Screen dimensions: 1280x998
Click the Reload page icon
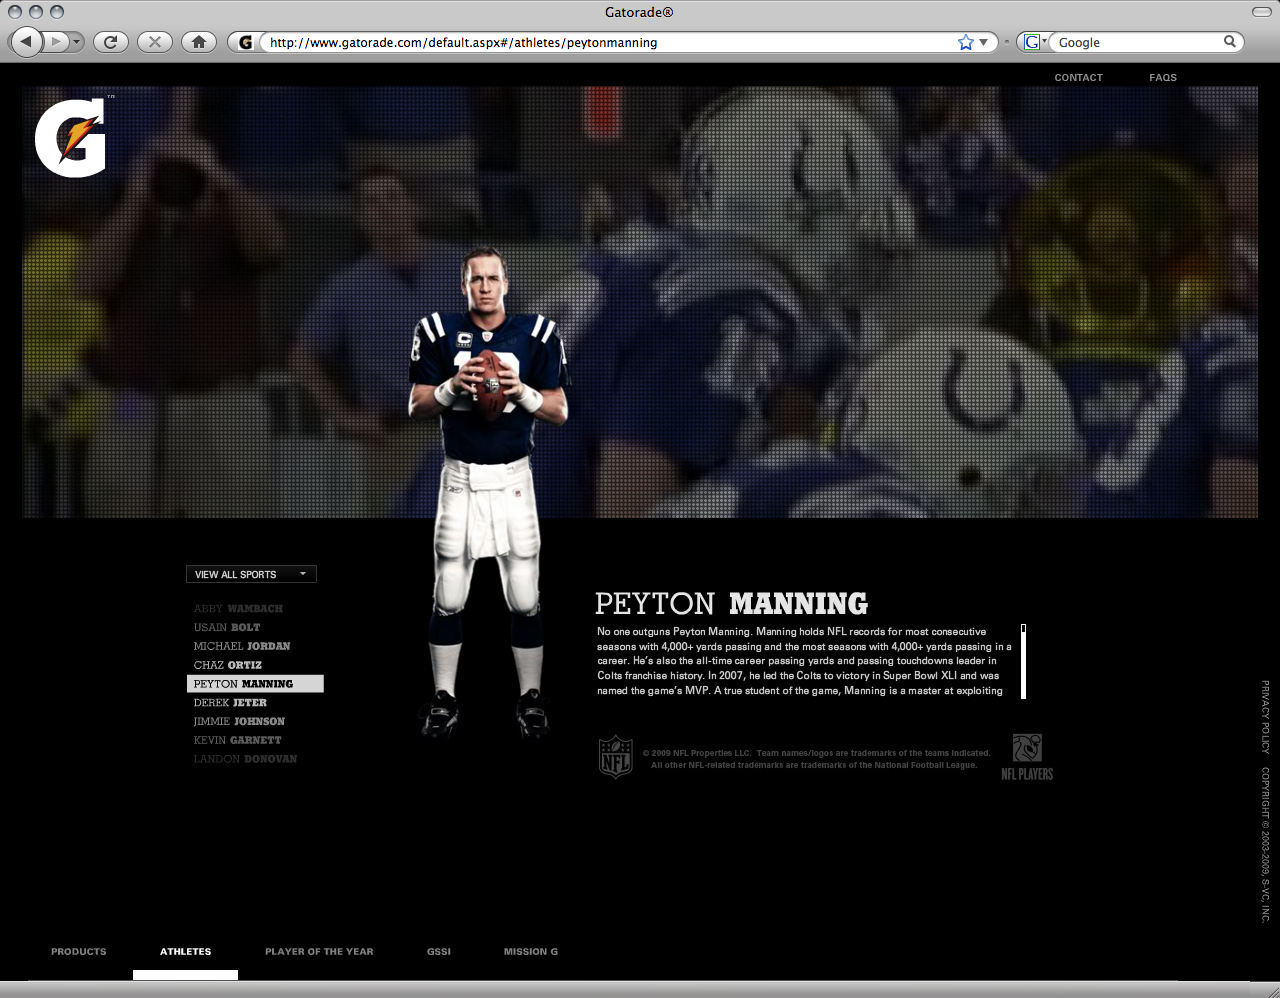[110, 42]
